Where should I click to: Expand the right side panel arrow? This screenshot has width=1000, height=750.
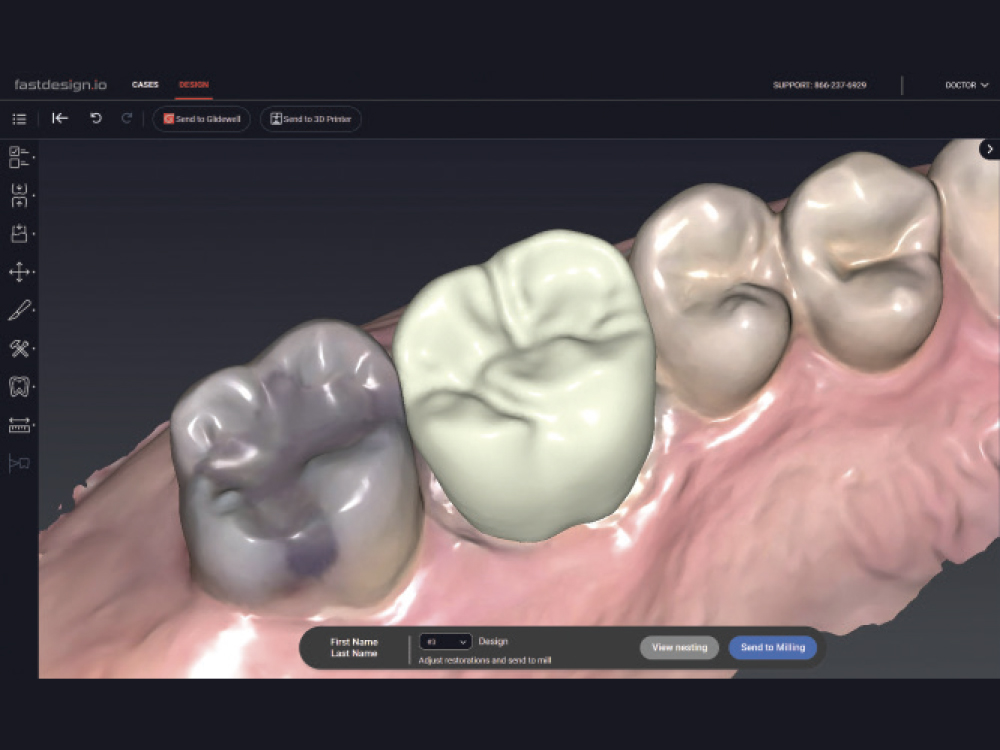tap(989, 149)
